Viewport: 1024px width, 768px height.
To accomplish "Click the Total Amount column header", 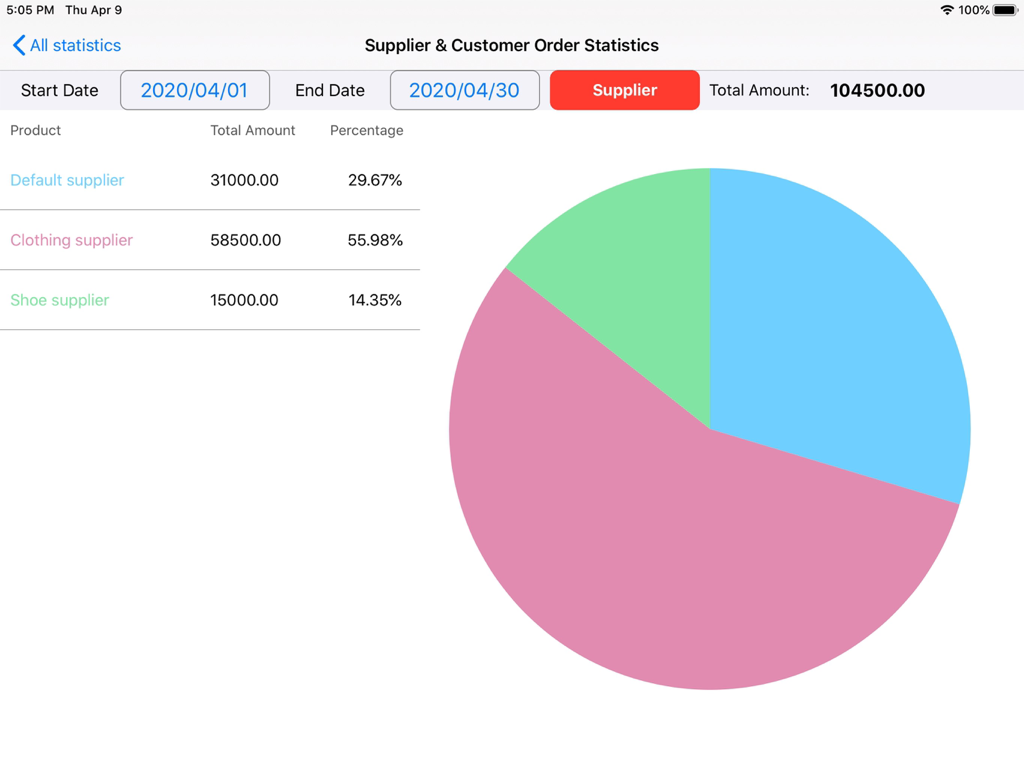I will click(x=252, y=130).
